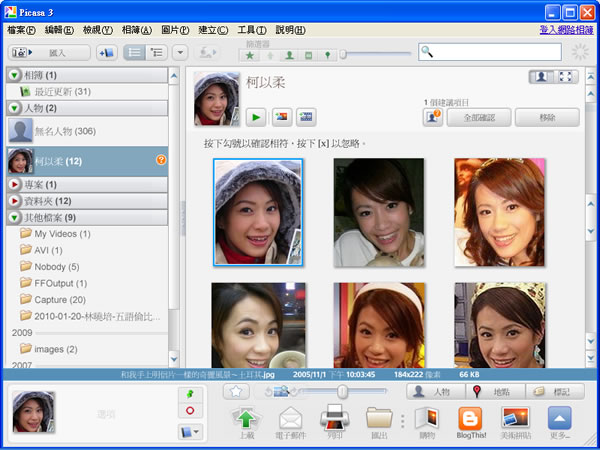Select the Capture folder in the list
Screen dimensions: 600x450
click(59, 299)
